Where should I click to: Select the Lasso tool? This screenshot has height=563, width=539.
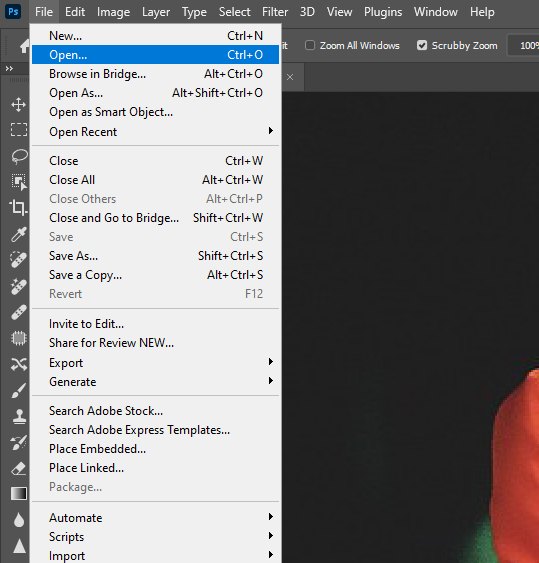tap(19, 156)
